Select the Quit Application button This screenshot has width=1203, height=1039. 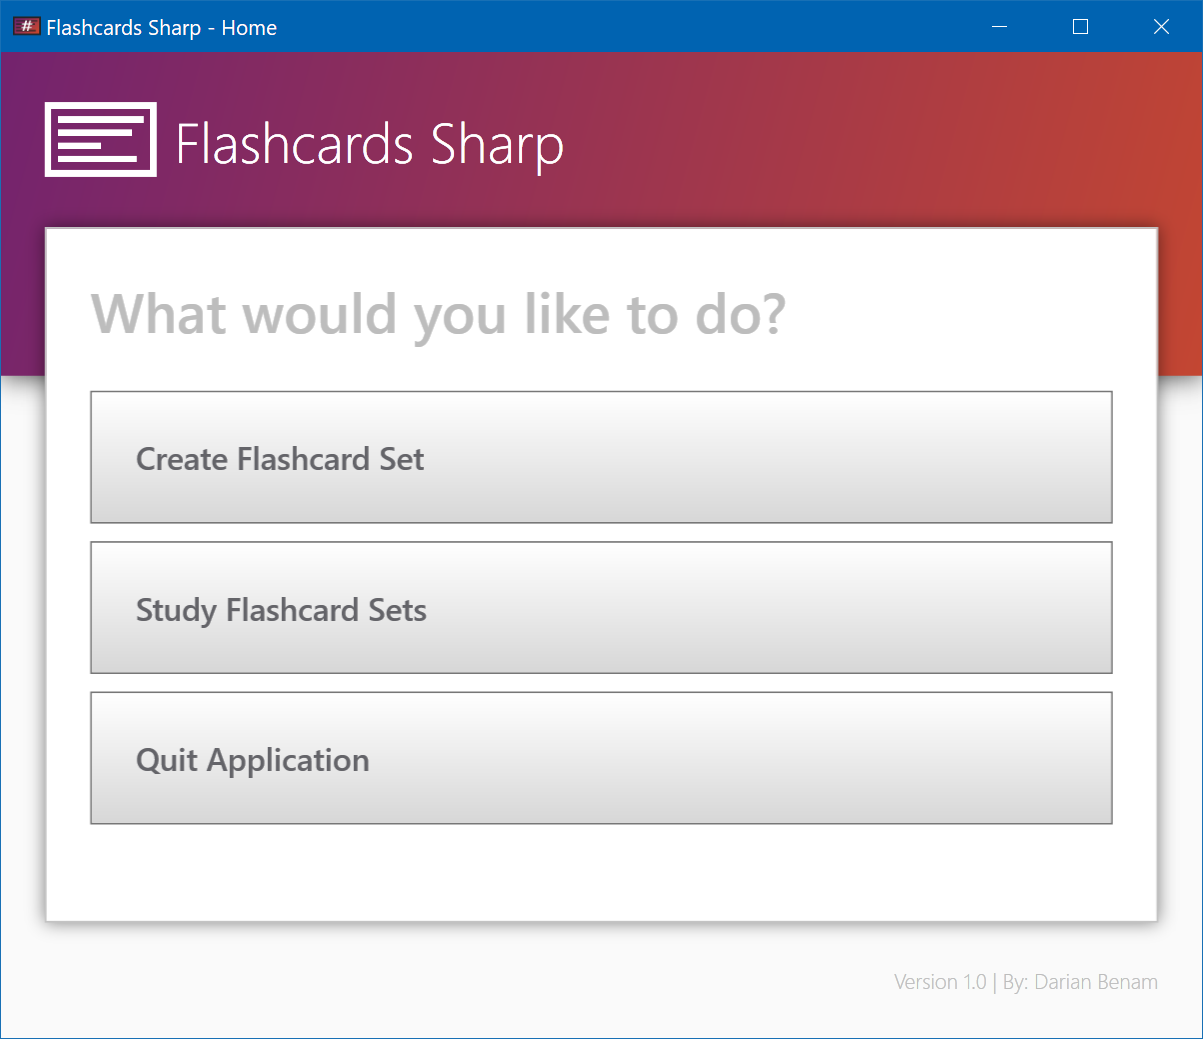click(601, 758)
